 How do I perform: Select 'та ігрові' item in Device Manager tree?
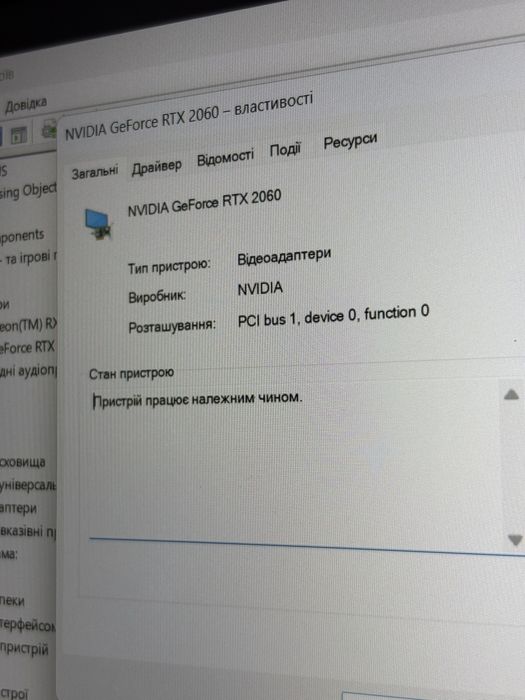28,258
